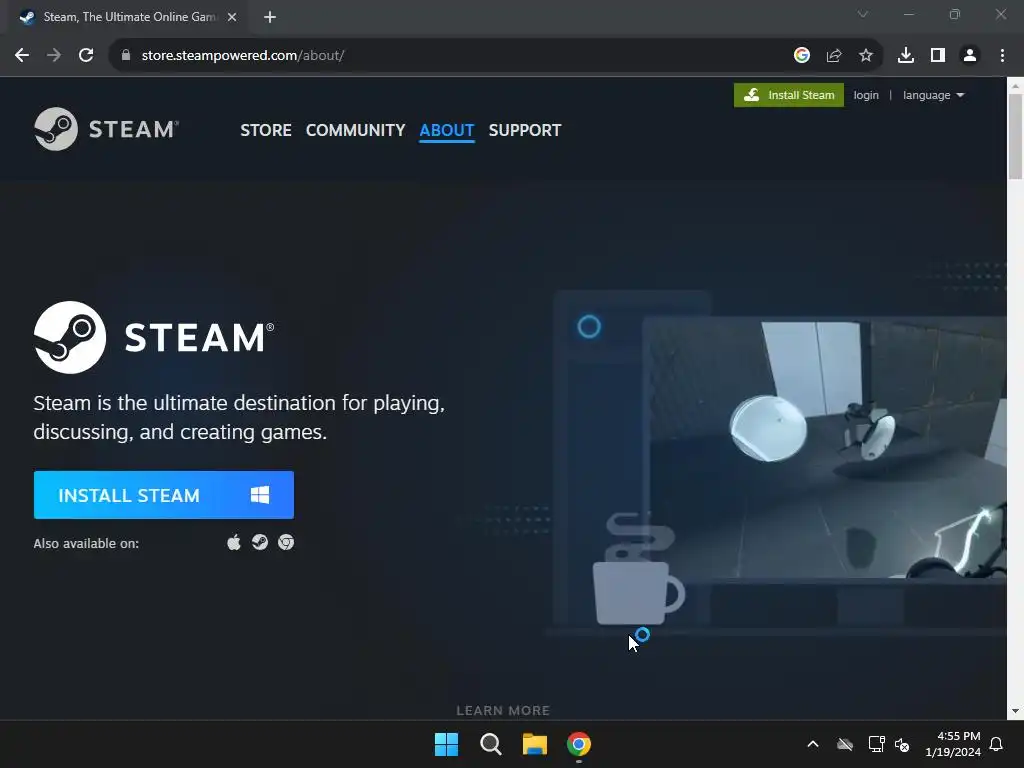Open the notifications bell
The width and height of the screenshot is (1024, 768).
[997, 744]
